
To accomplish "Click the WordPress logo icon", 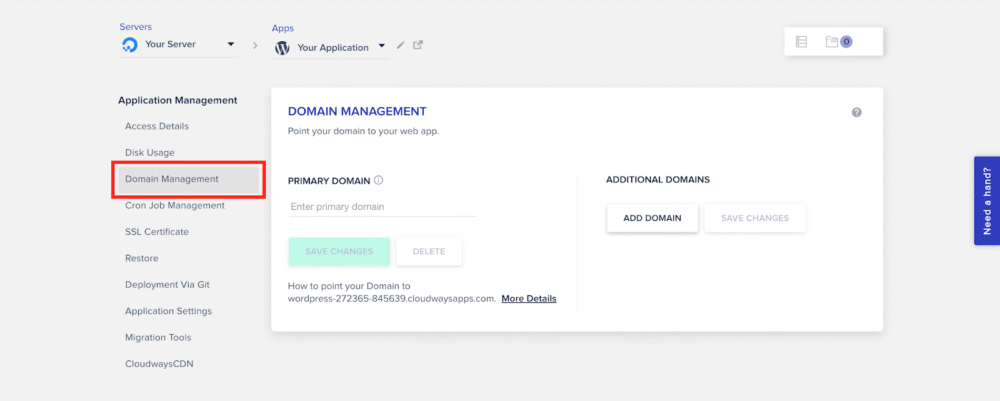I will pyautogui.click(x=282, y=46).
